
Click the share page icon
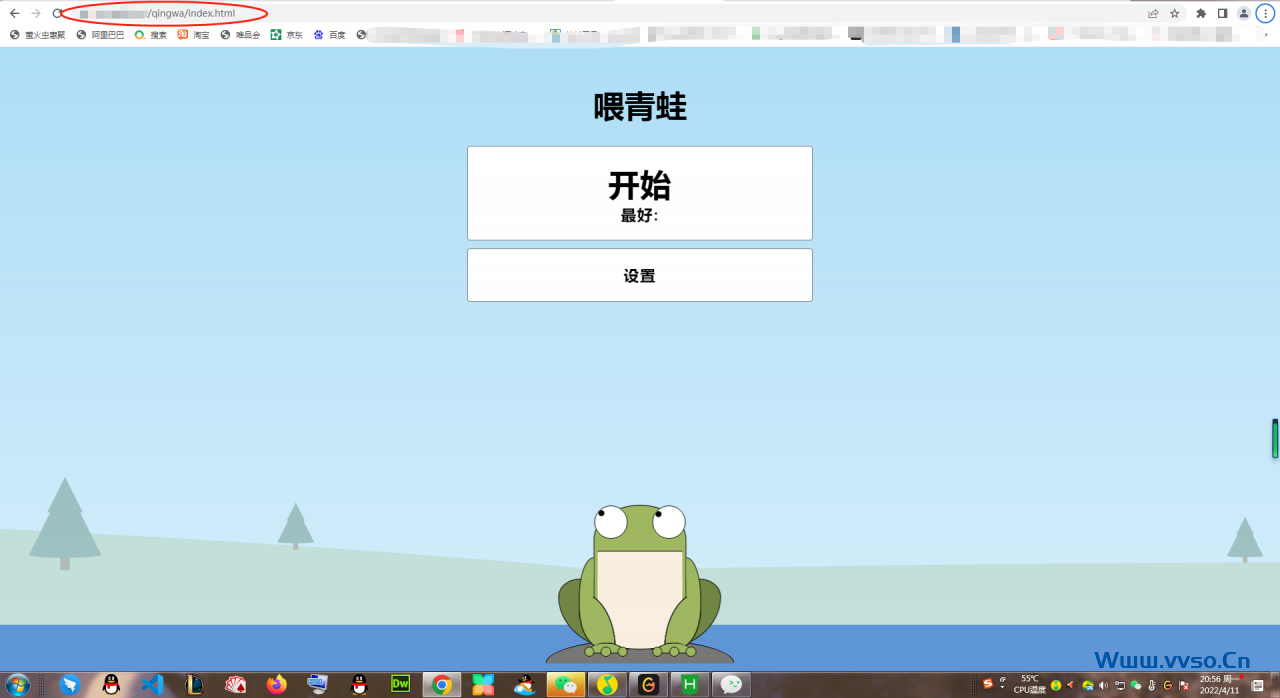[1153, 13]
